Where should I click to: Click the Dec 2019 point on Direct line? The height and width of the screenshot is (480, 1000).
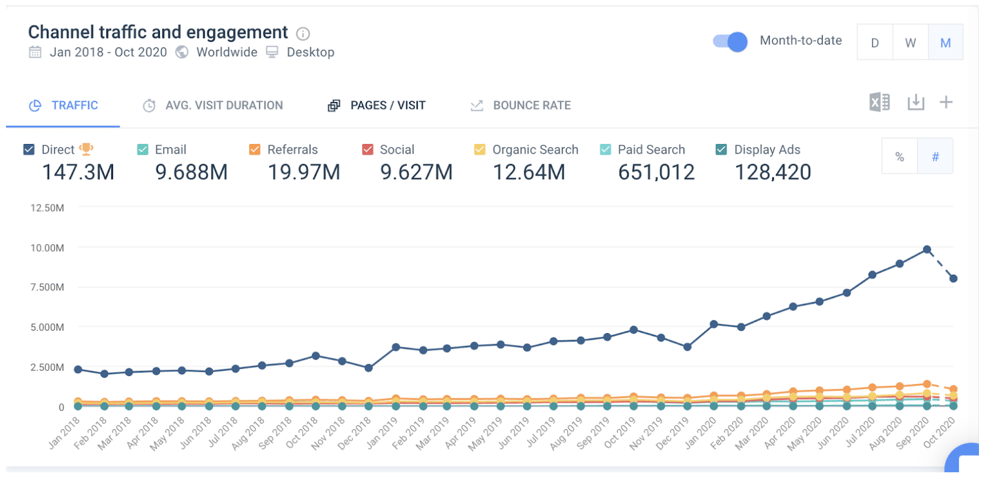(688, 347)
